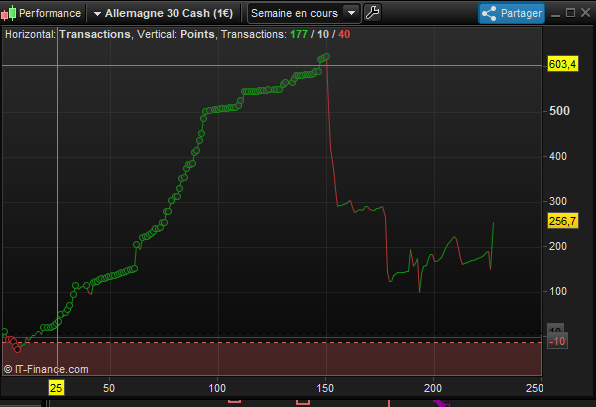
Task: Click the Horizontal Transactions label
Action: (68, 35)
